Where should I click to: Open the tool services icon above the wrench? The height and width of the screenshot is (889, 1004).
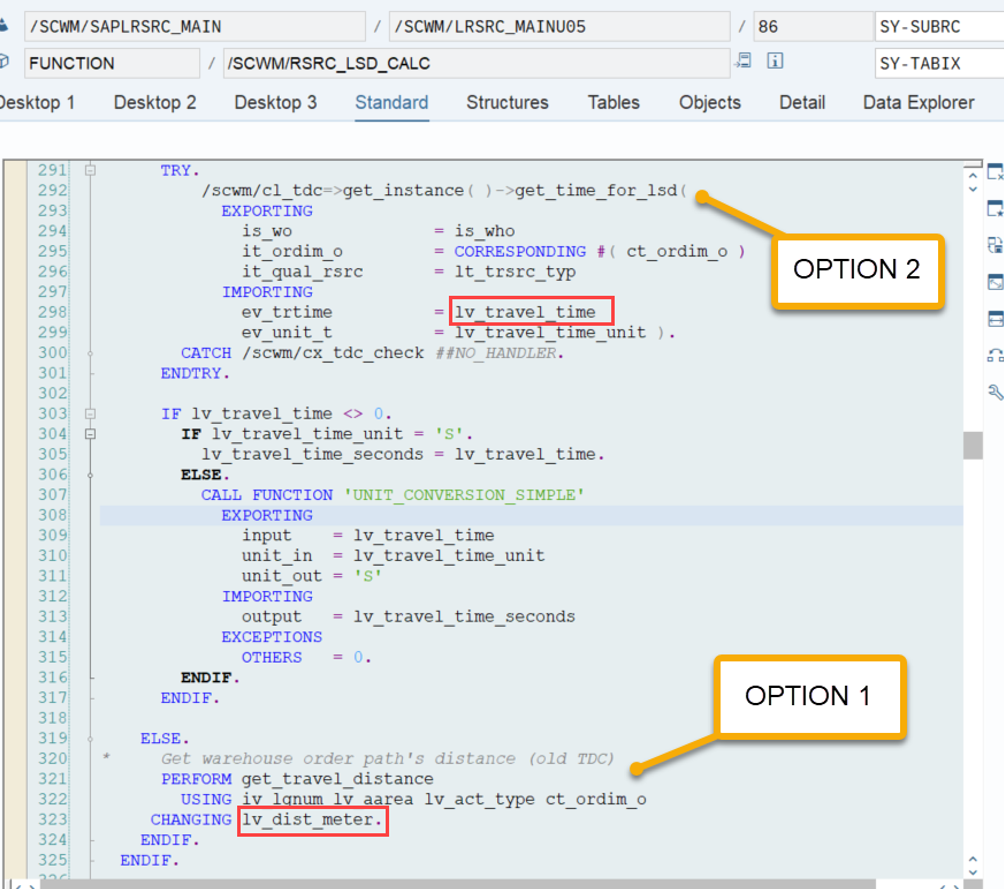(x=995, y=355)
